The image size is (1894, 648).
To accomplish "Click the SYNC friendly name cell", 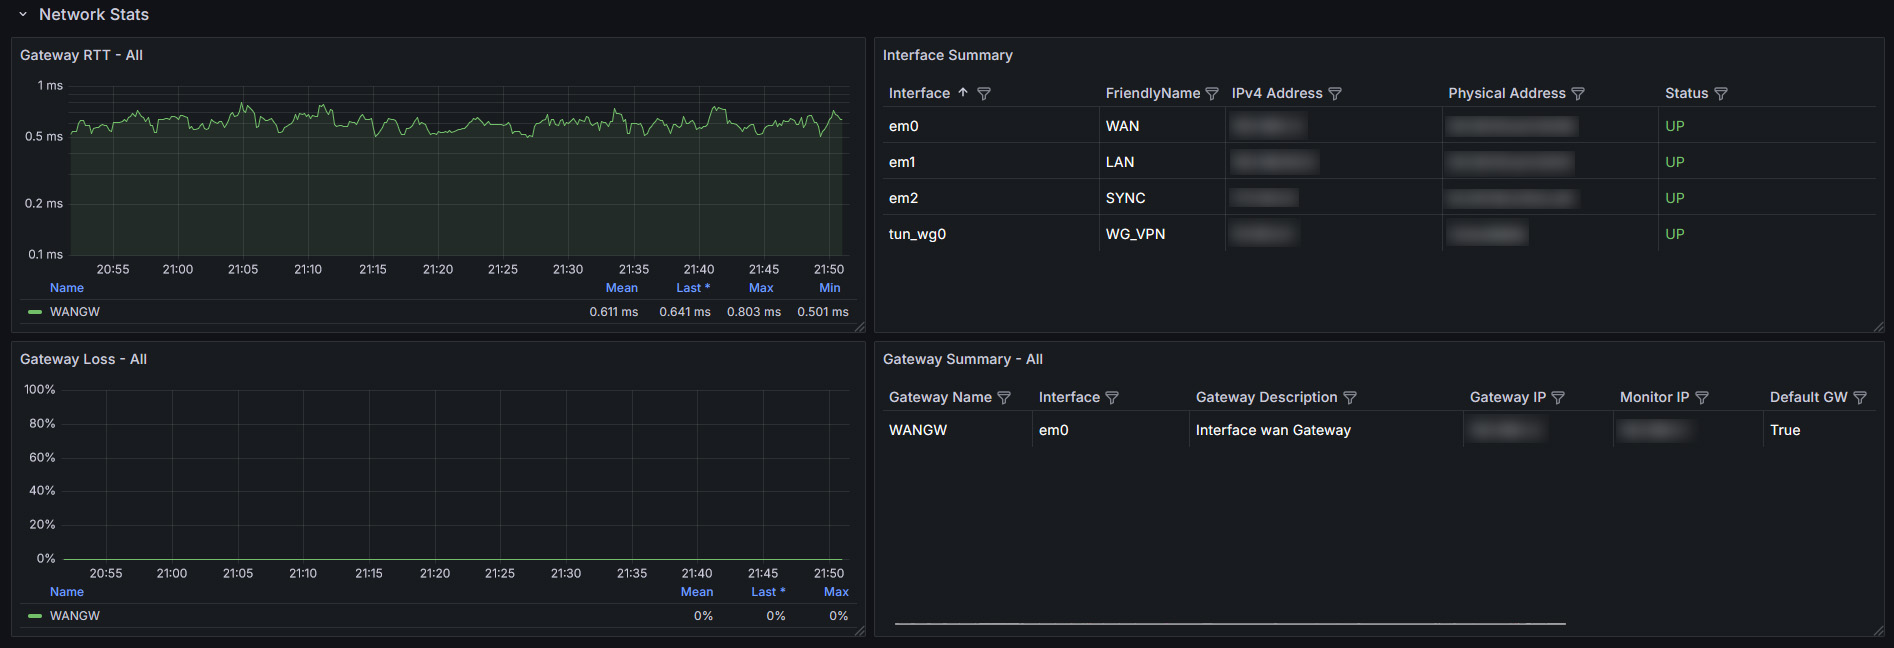I will pos(1162,198).
